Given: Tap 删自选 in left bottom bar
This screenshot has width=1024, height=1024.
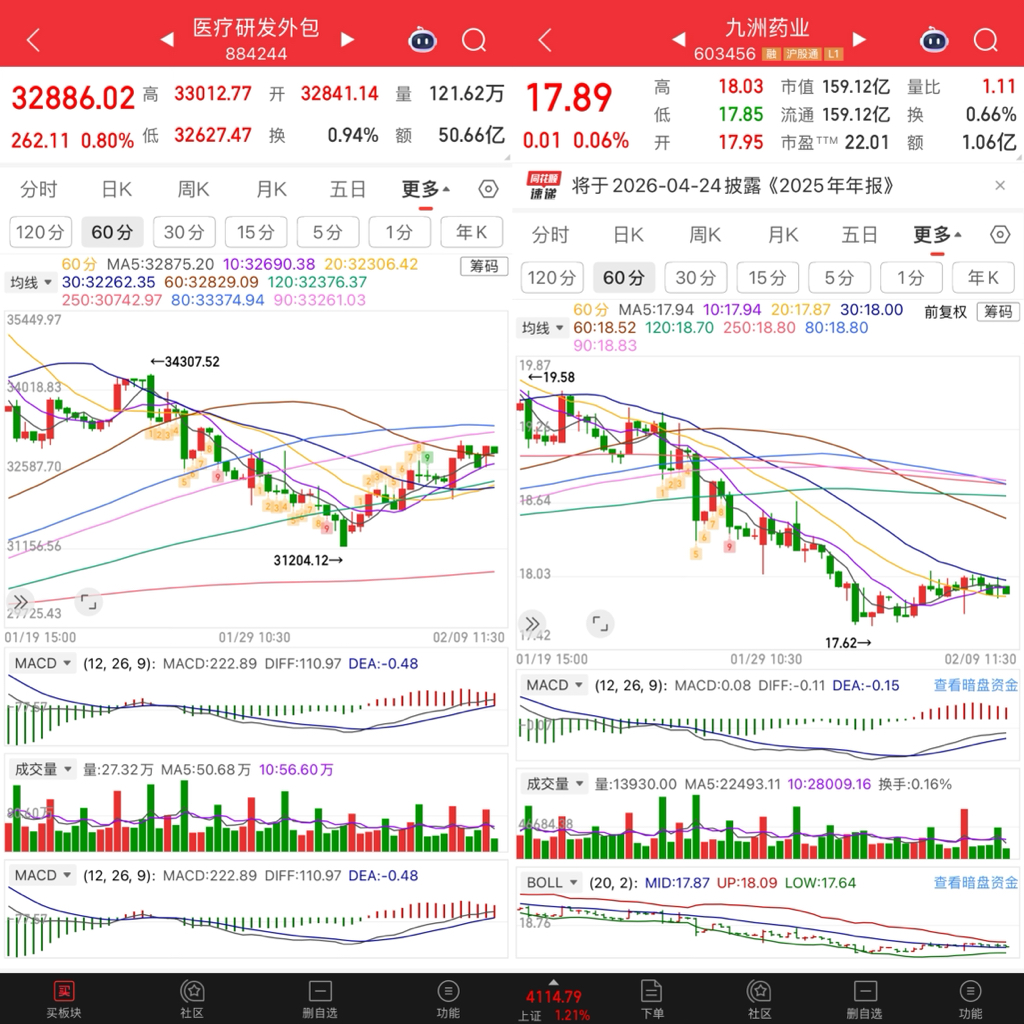Looking at the screenshot, I should (x=320, y=999).
